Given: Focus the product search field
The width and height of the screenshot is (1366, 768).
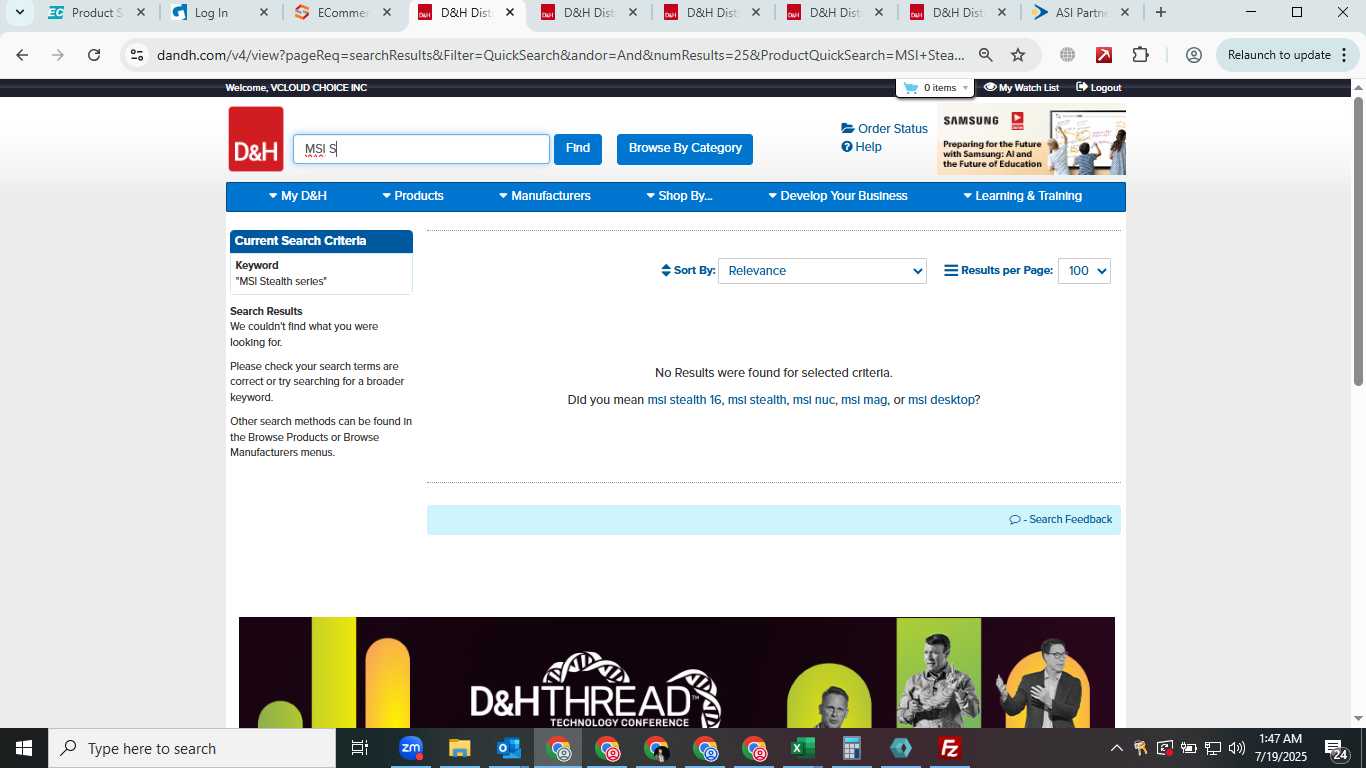Looking at the screenshot, I should 421,149.
